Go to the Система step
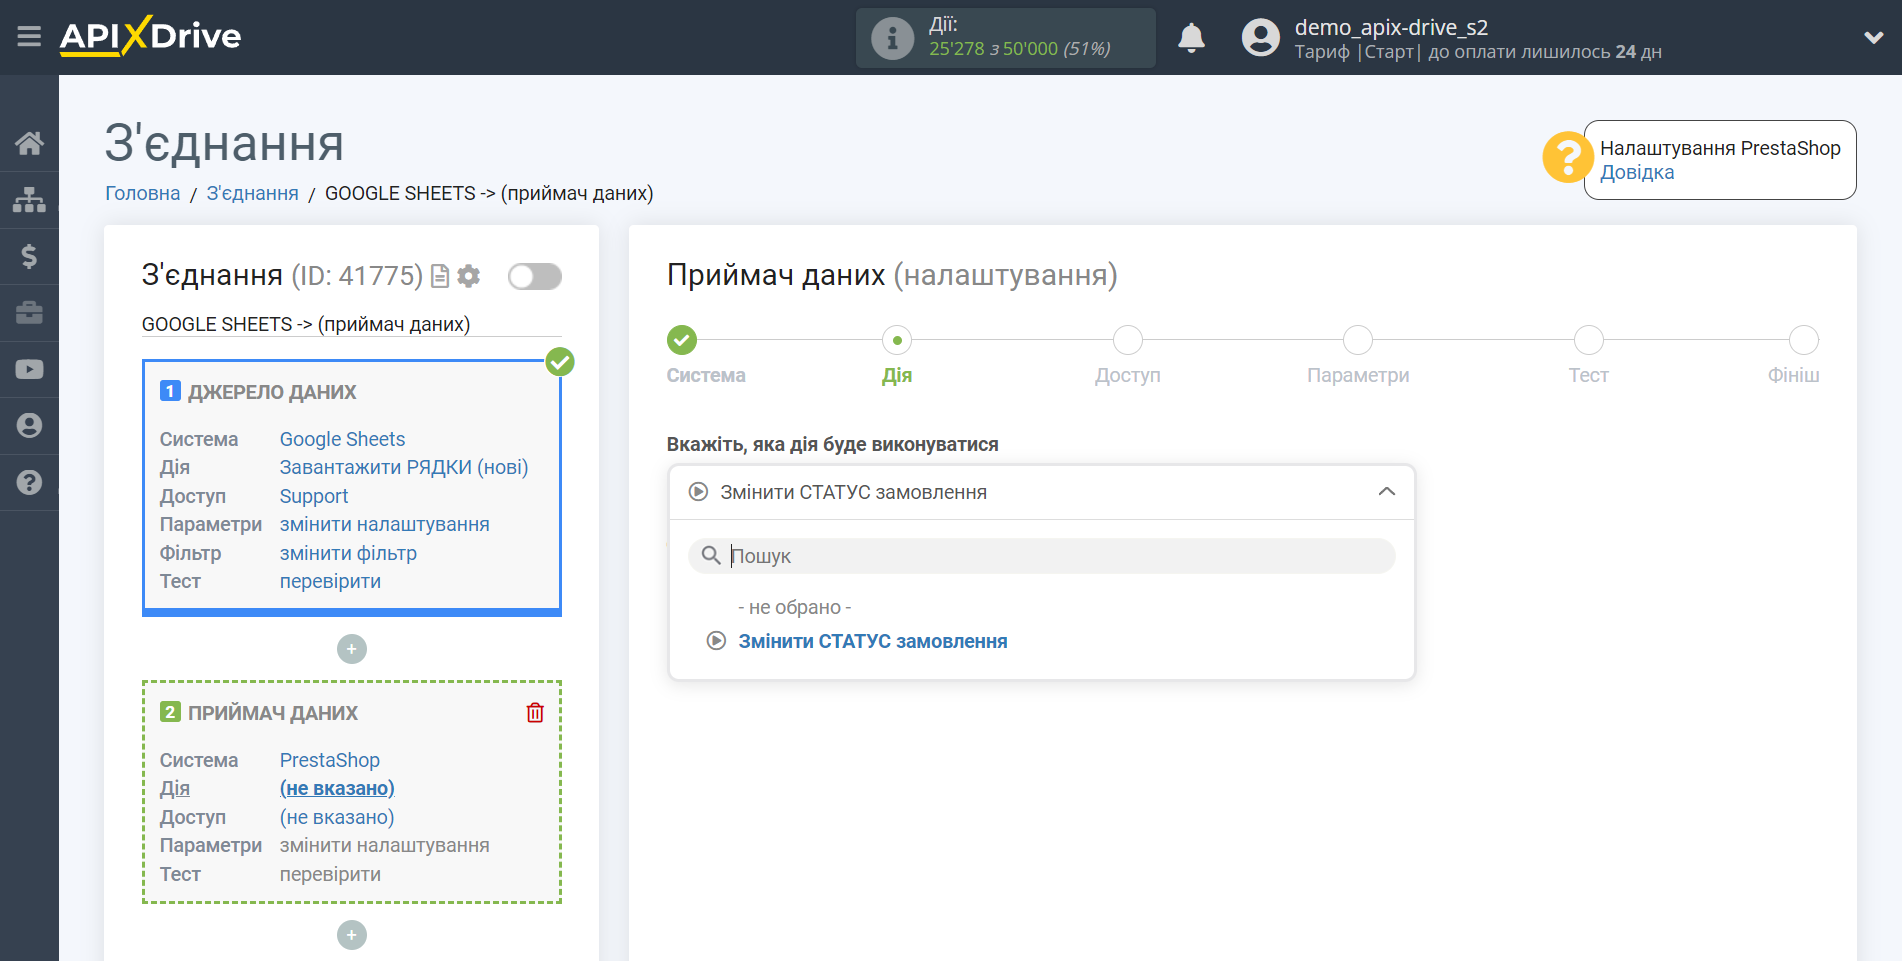 (682, 340)
